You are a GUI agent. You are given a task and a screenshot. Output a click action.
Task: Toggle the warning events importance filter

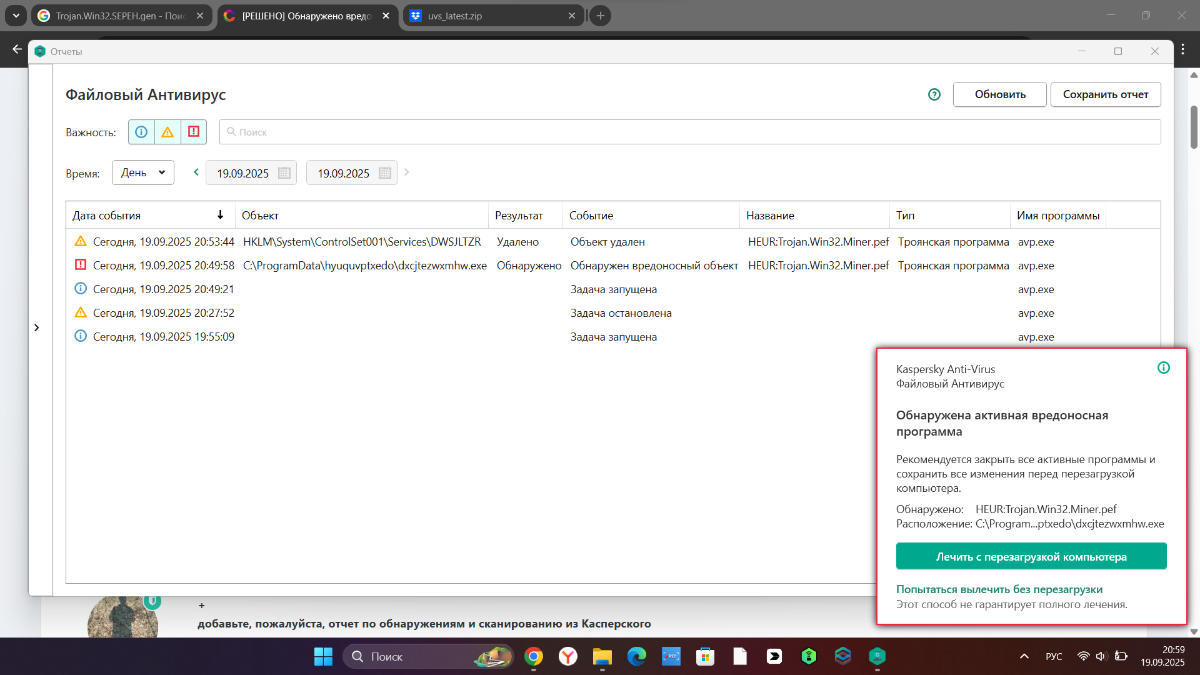click(x=167, y=132)
